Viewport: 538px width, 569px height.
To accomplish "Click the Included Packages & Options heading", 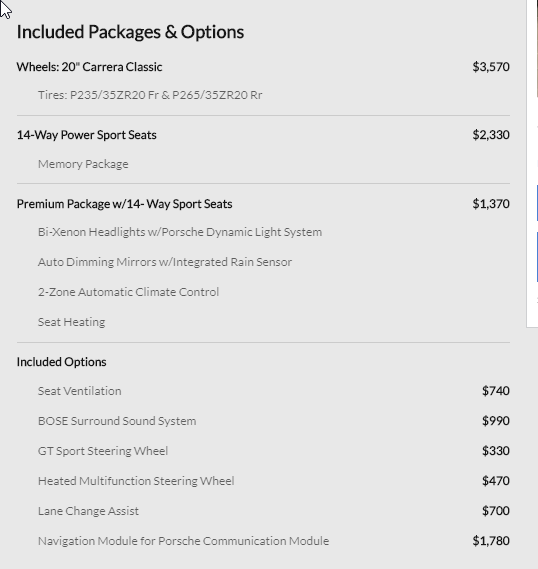I will 130,32.
